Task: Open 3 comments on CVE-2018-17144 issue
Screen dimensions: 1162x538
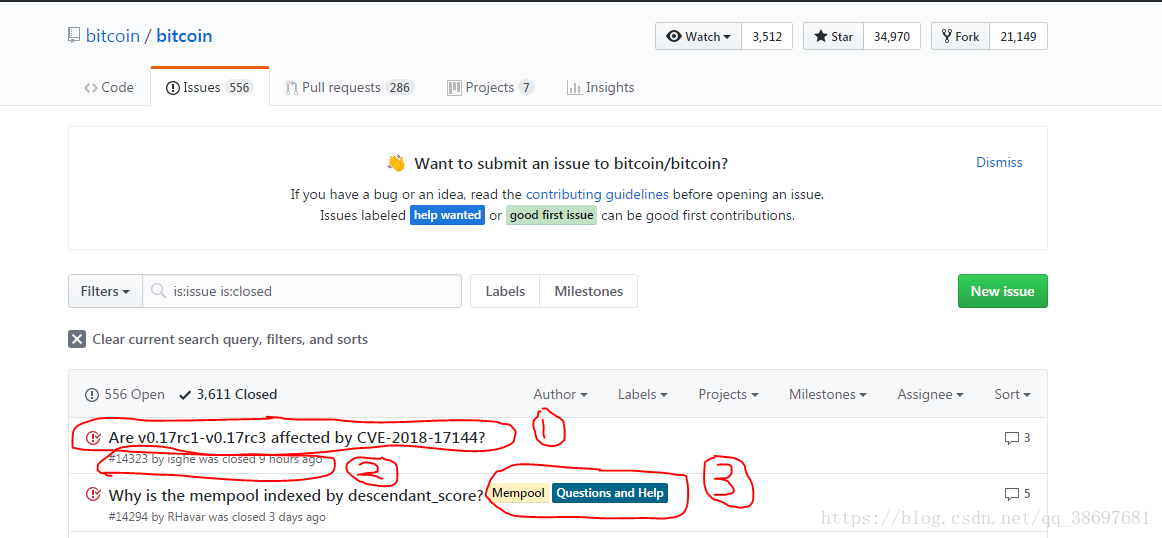Action: point(1017,438)
